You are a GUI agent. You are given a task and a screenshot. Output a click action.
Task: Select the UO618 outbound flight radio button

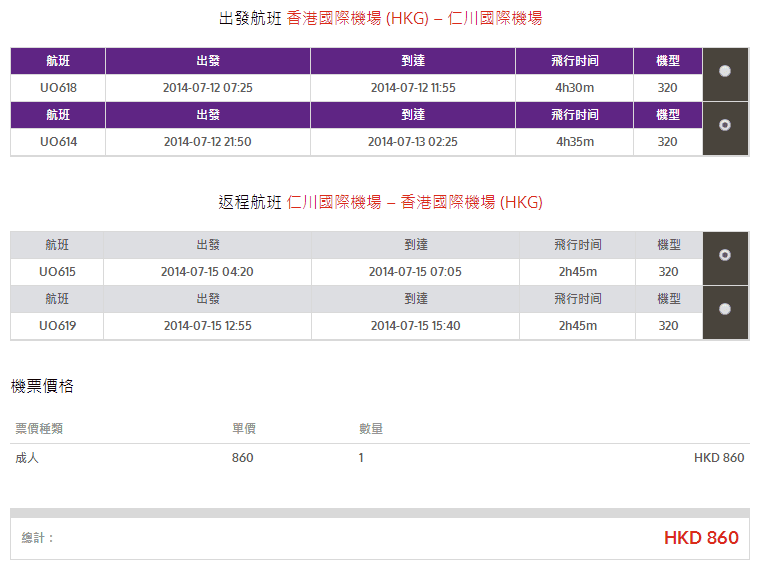pos(725,71)
